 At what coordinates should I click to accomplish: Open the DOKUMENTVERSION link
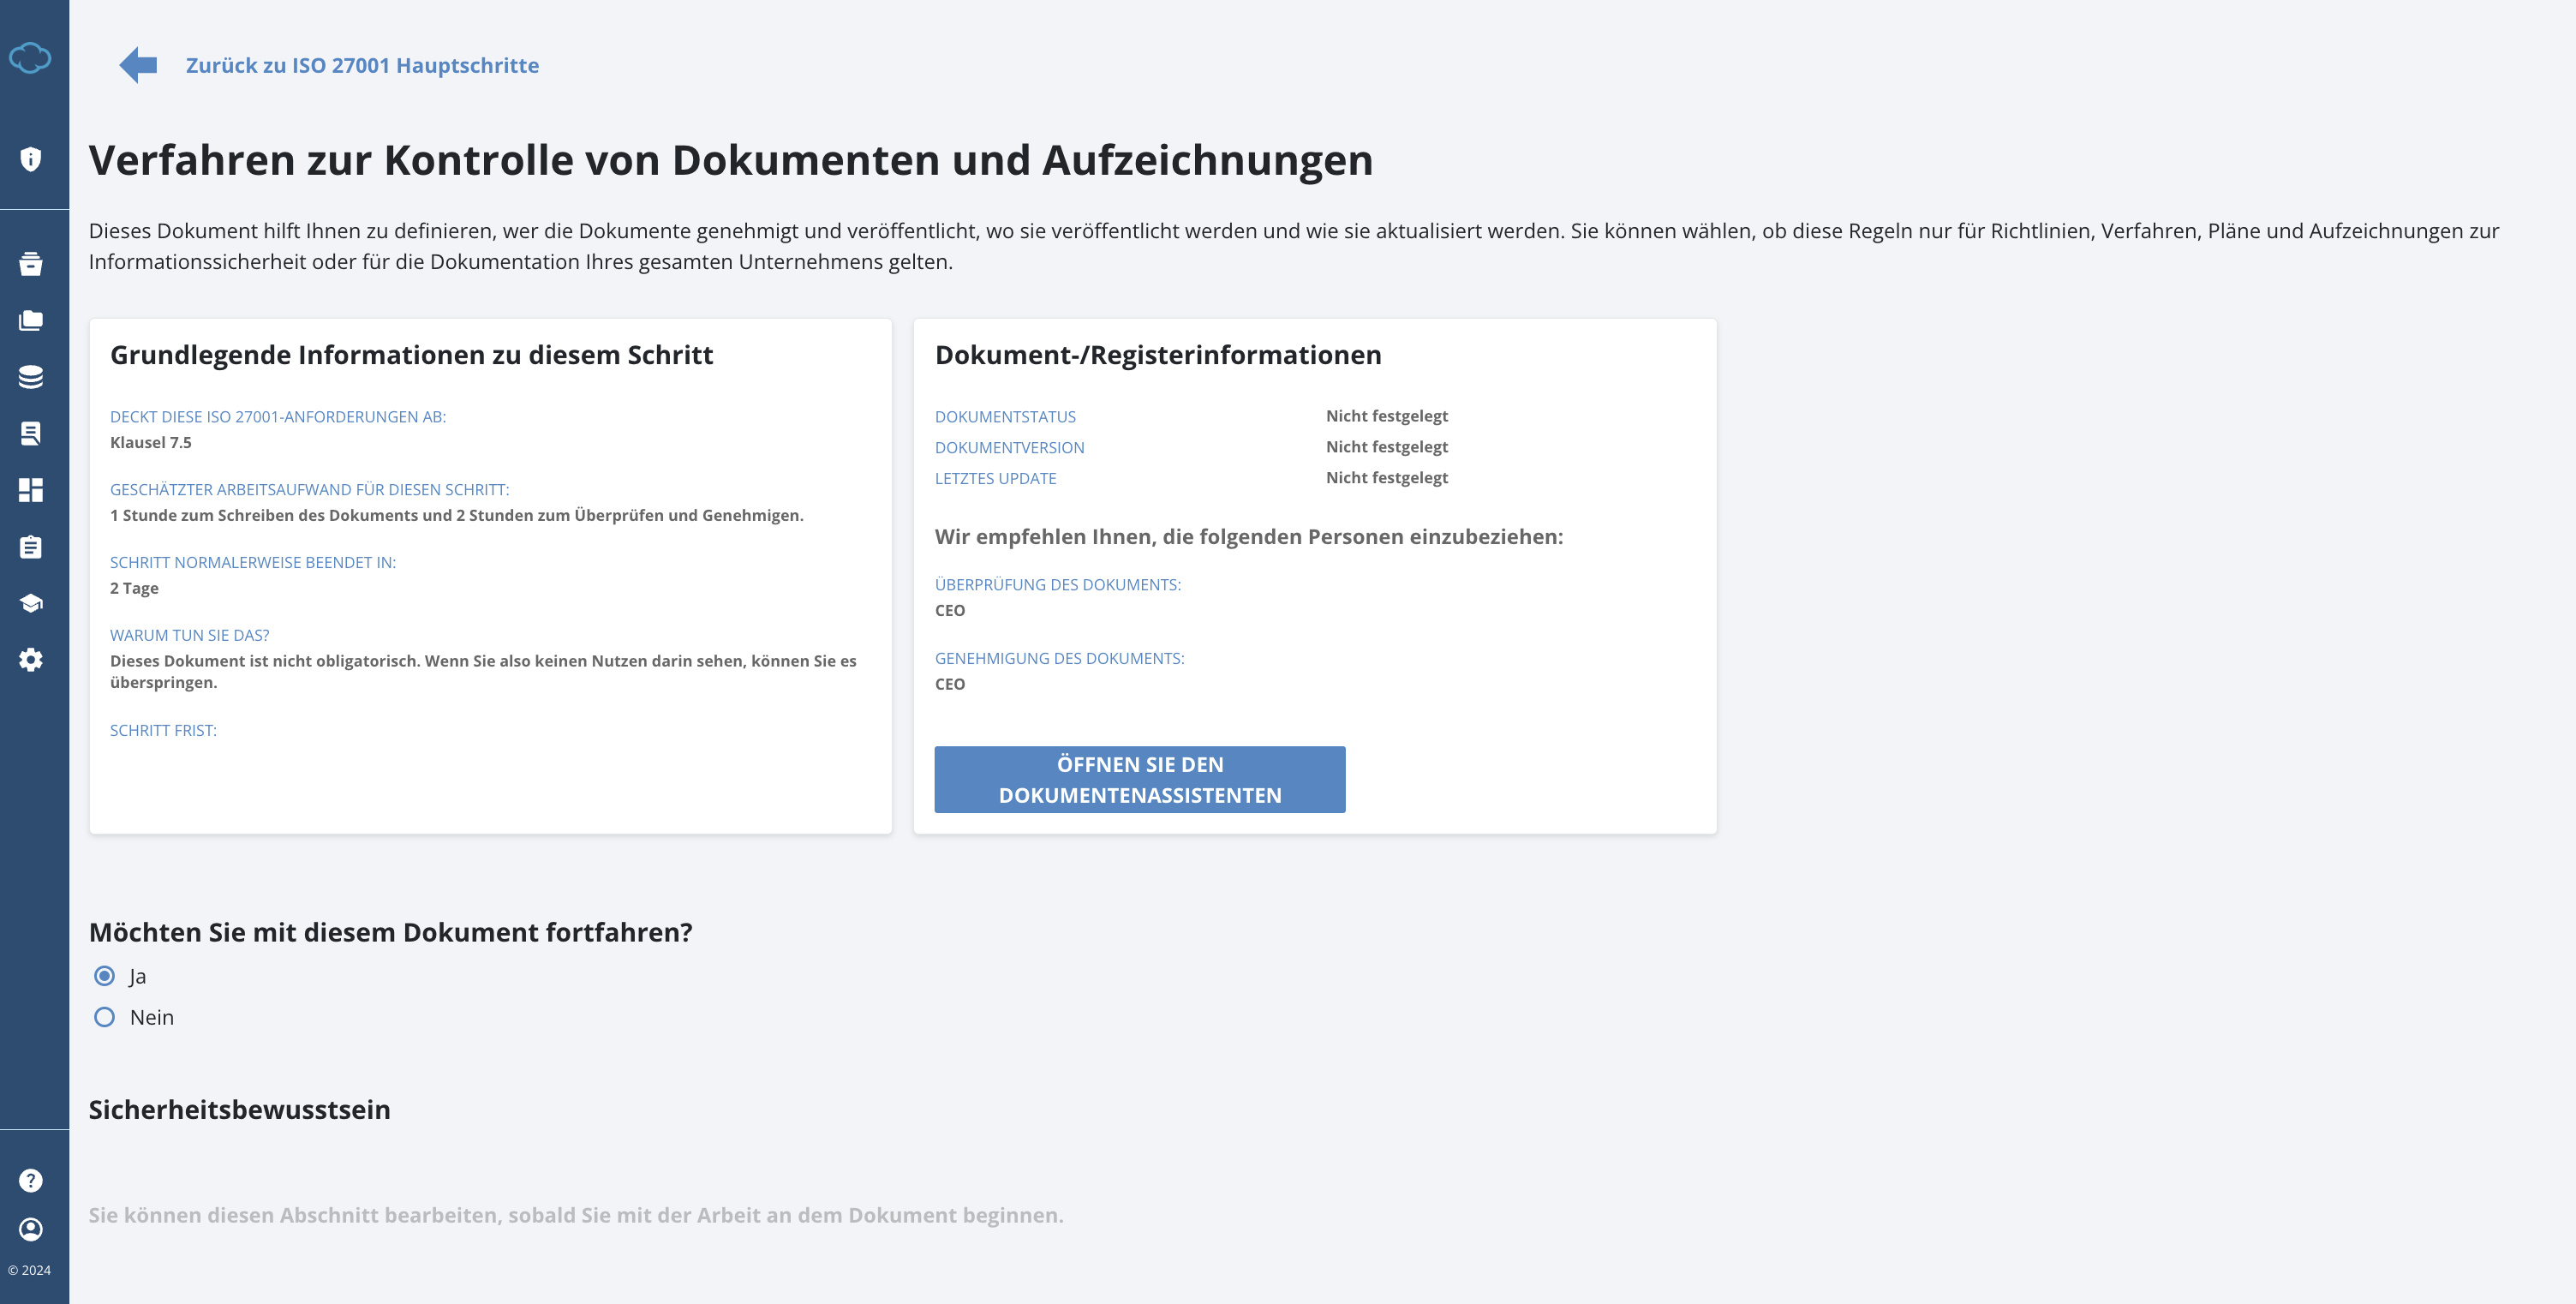[1009, 447]
